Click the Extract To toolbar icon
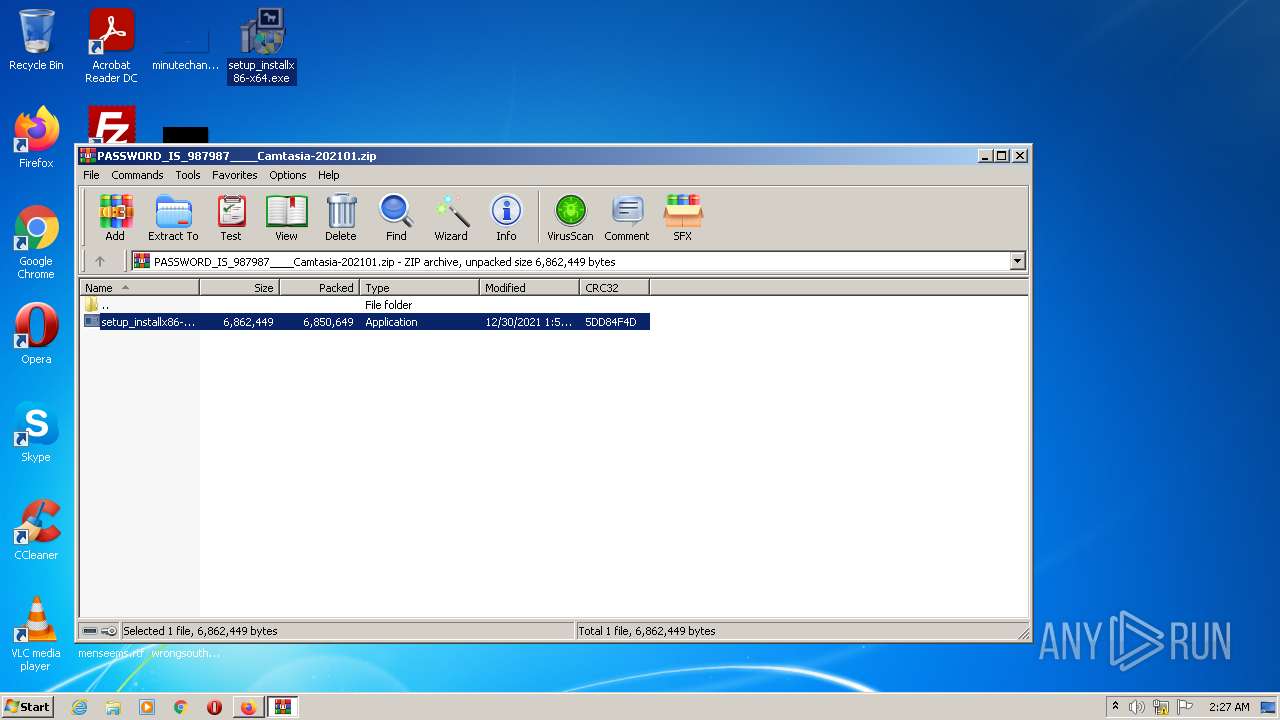 (173, 218)
